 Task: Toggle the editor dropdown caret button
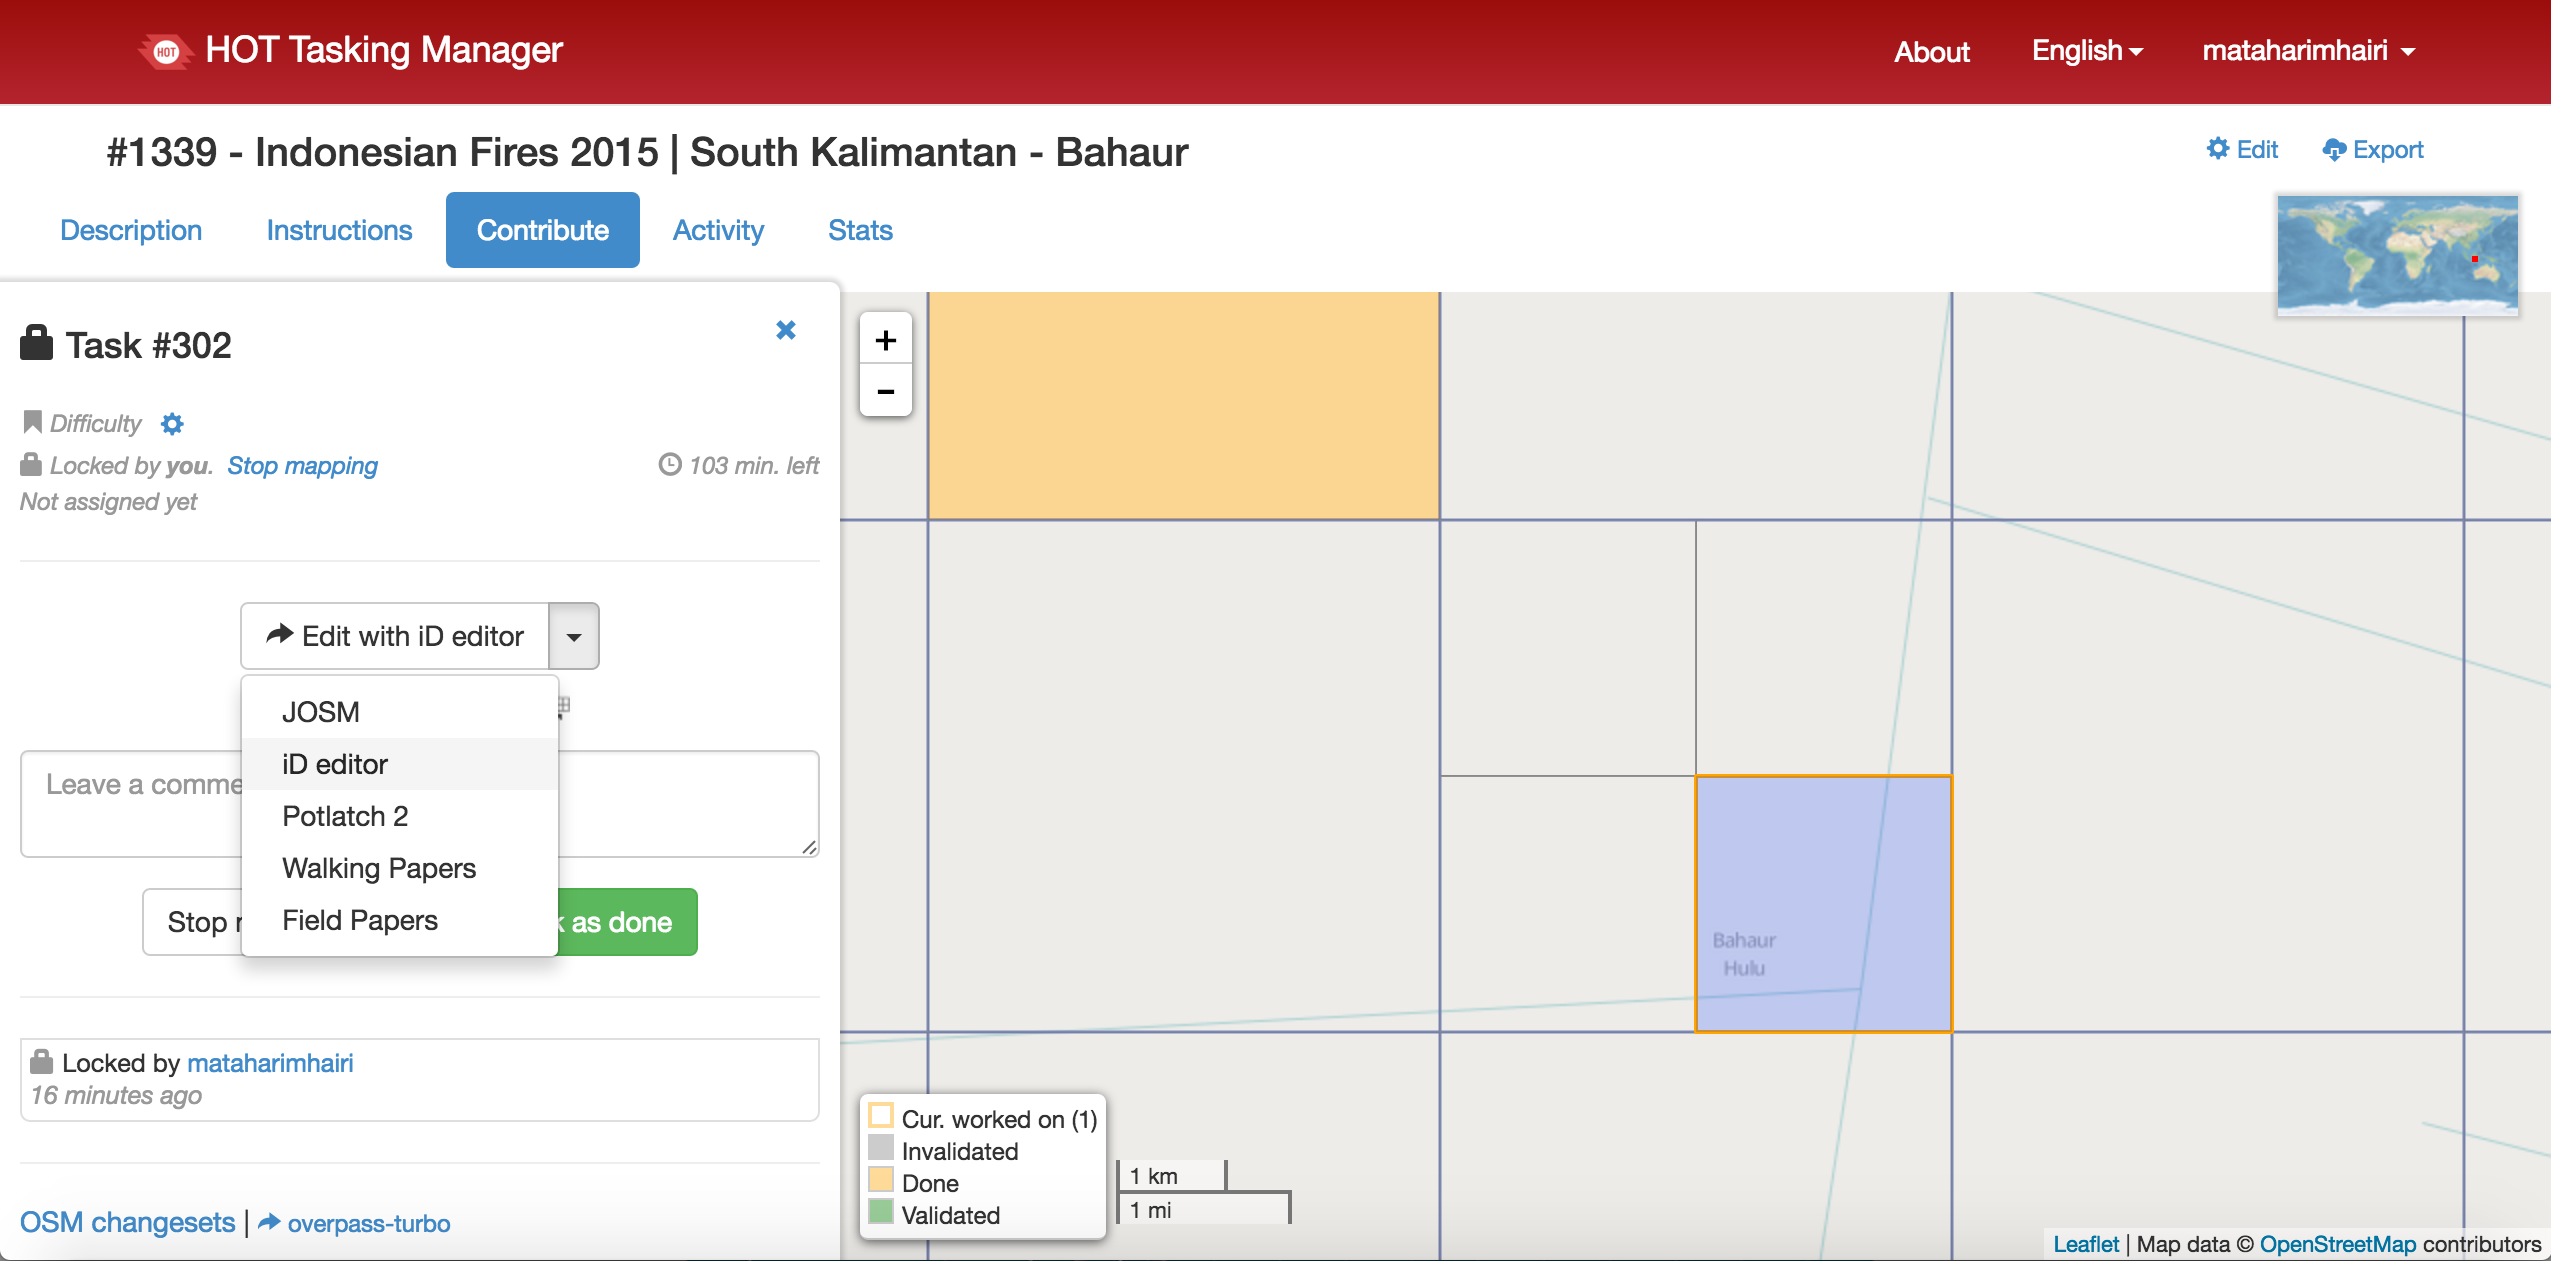pyautogui.click(x=574, y=636)
